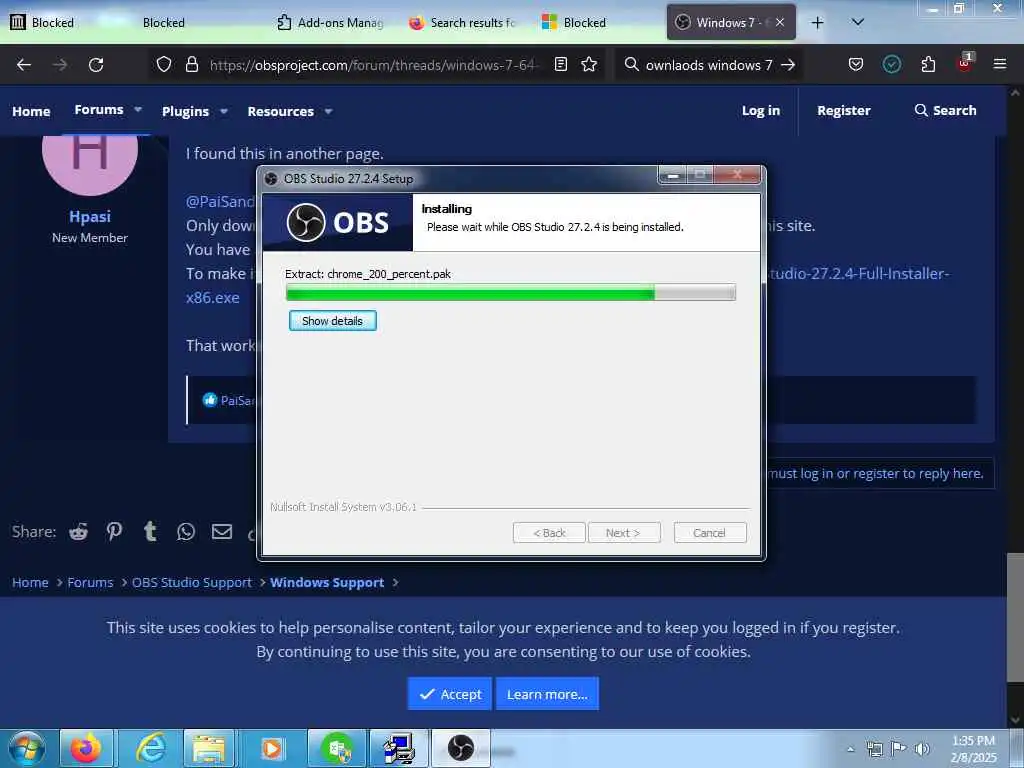1024x768 pixels.
Task: Open the x86.exe installer link
Action: tap(213, 297)
